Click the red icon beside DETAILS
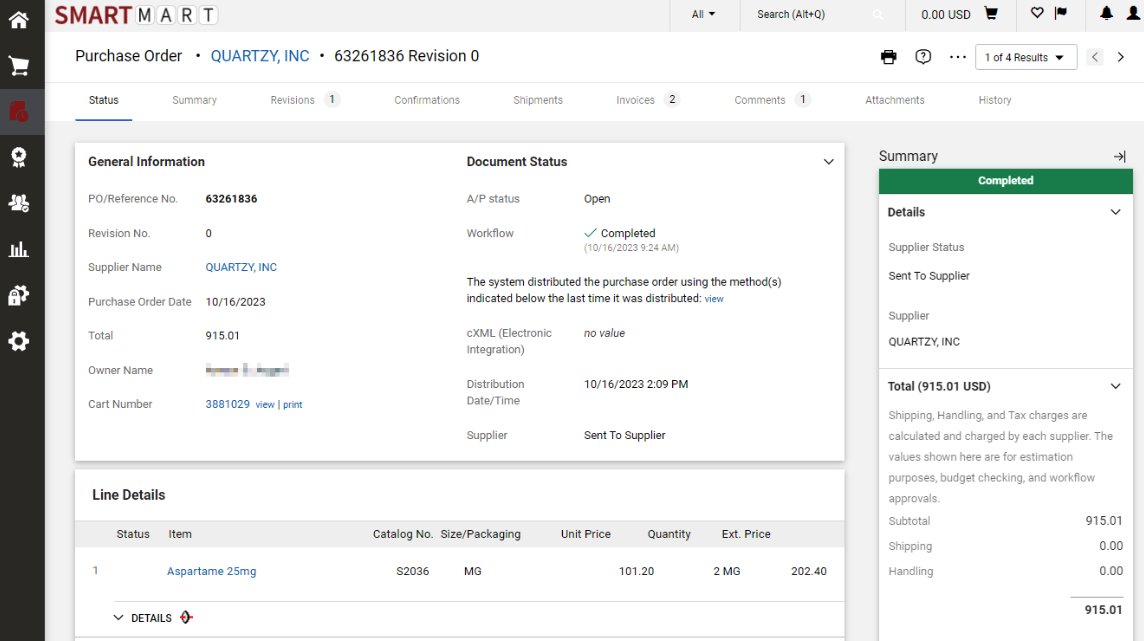This screenshot has height=641, width=1144. point(186,618)
